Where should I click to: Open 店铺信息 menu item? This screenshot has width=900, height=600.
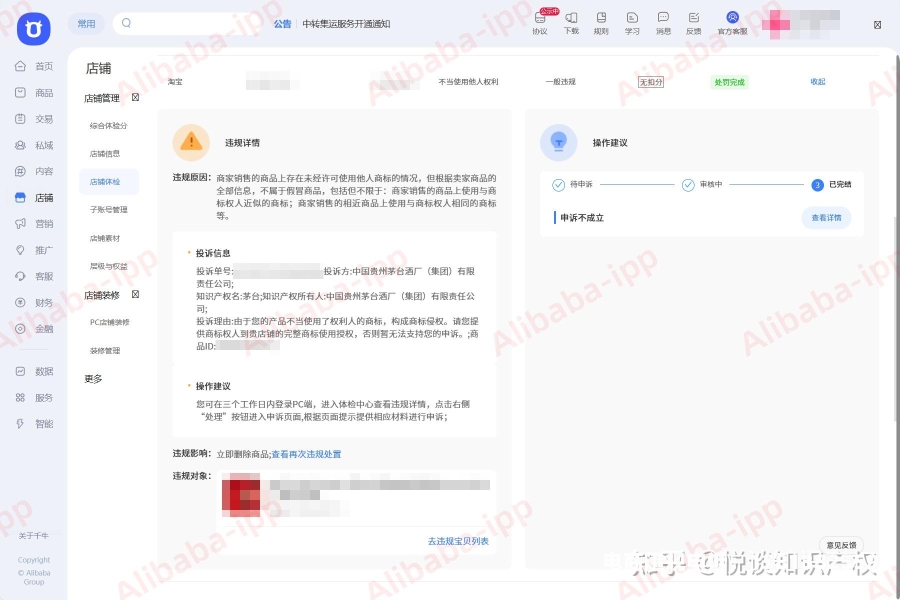(105, 154)
